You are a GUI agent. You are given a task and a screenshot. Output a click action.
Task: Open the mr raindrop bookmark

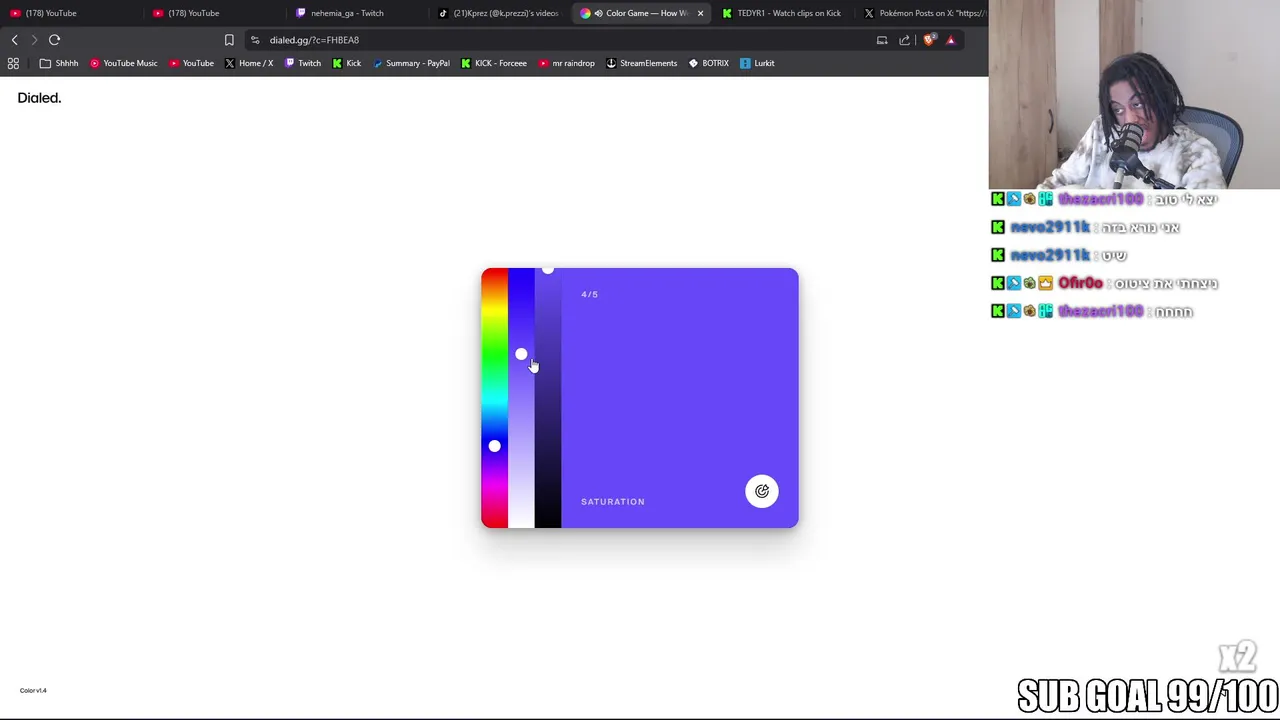567,63
